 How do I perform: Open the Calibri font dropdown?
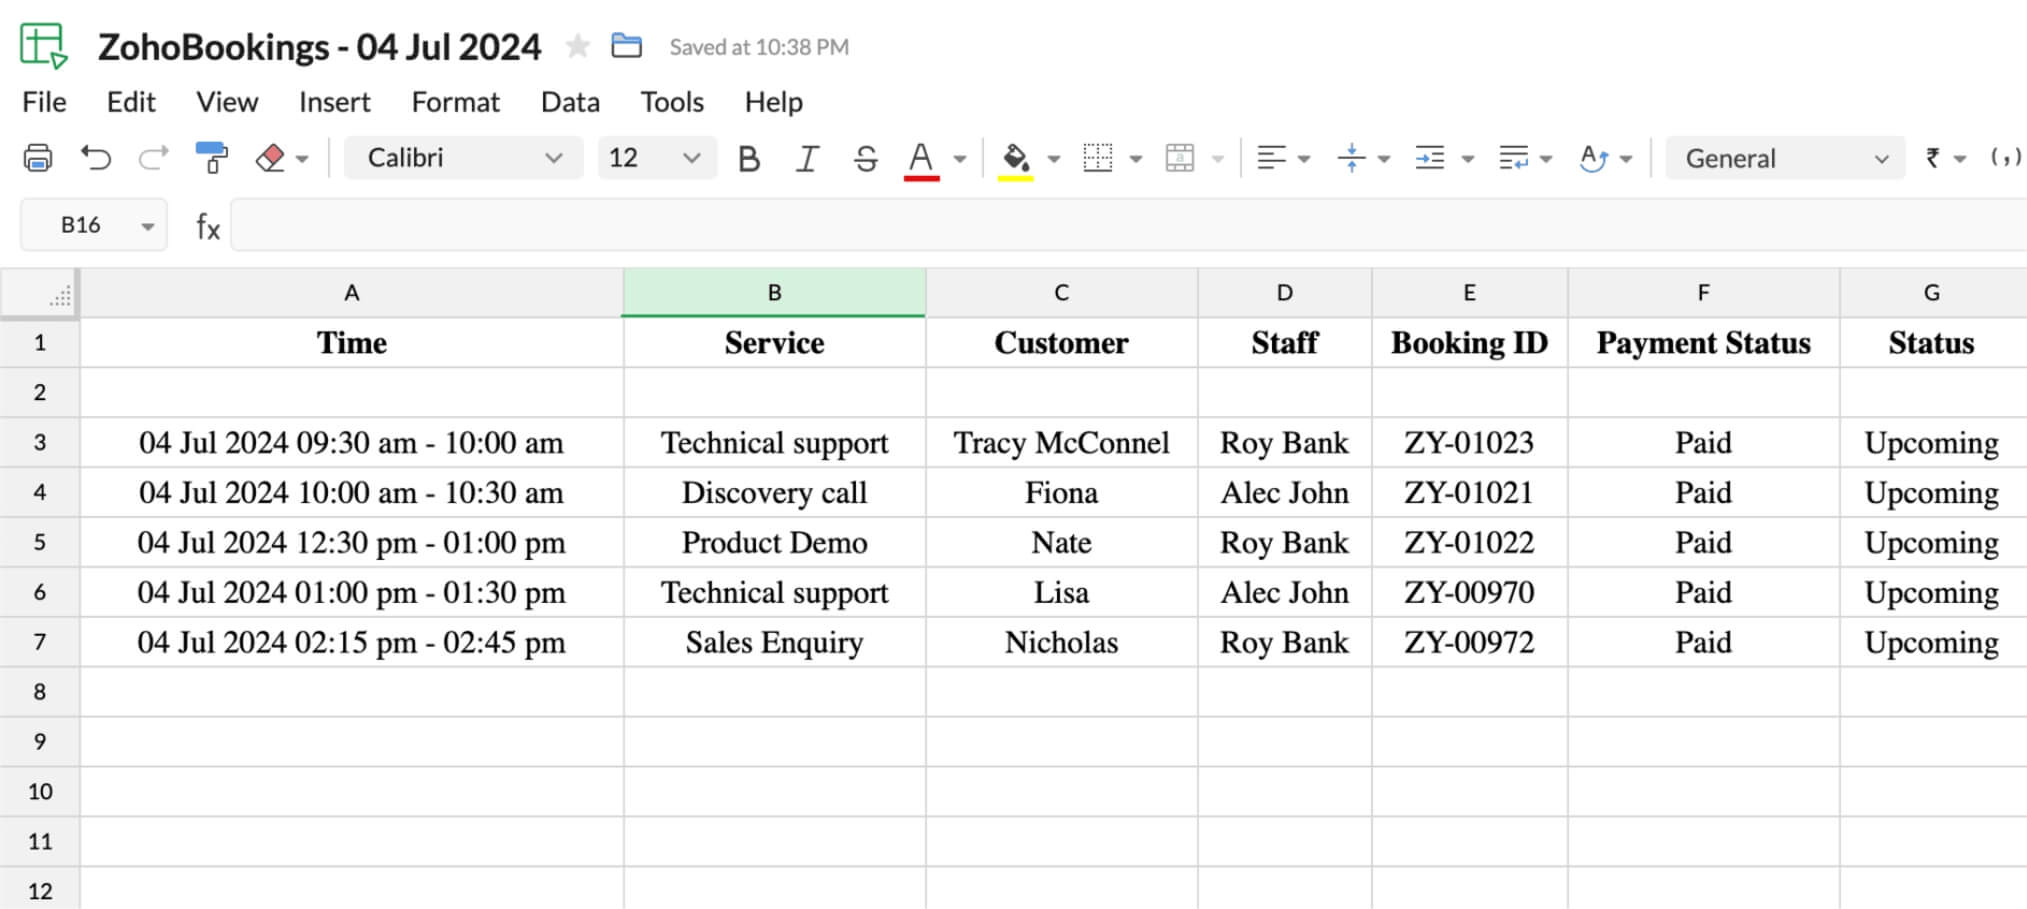pos(463,158)
